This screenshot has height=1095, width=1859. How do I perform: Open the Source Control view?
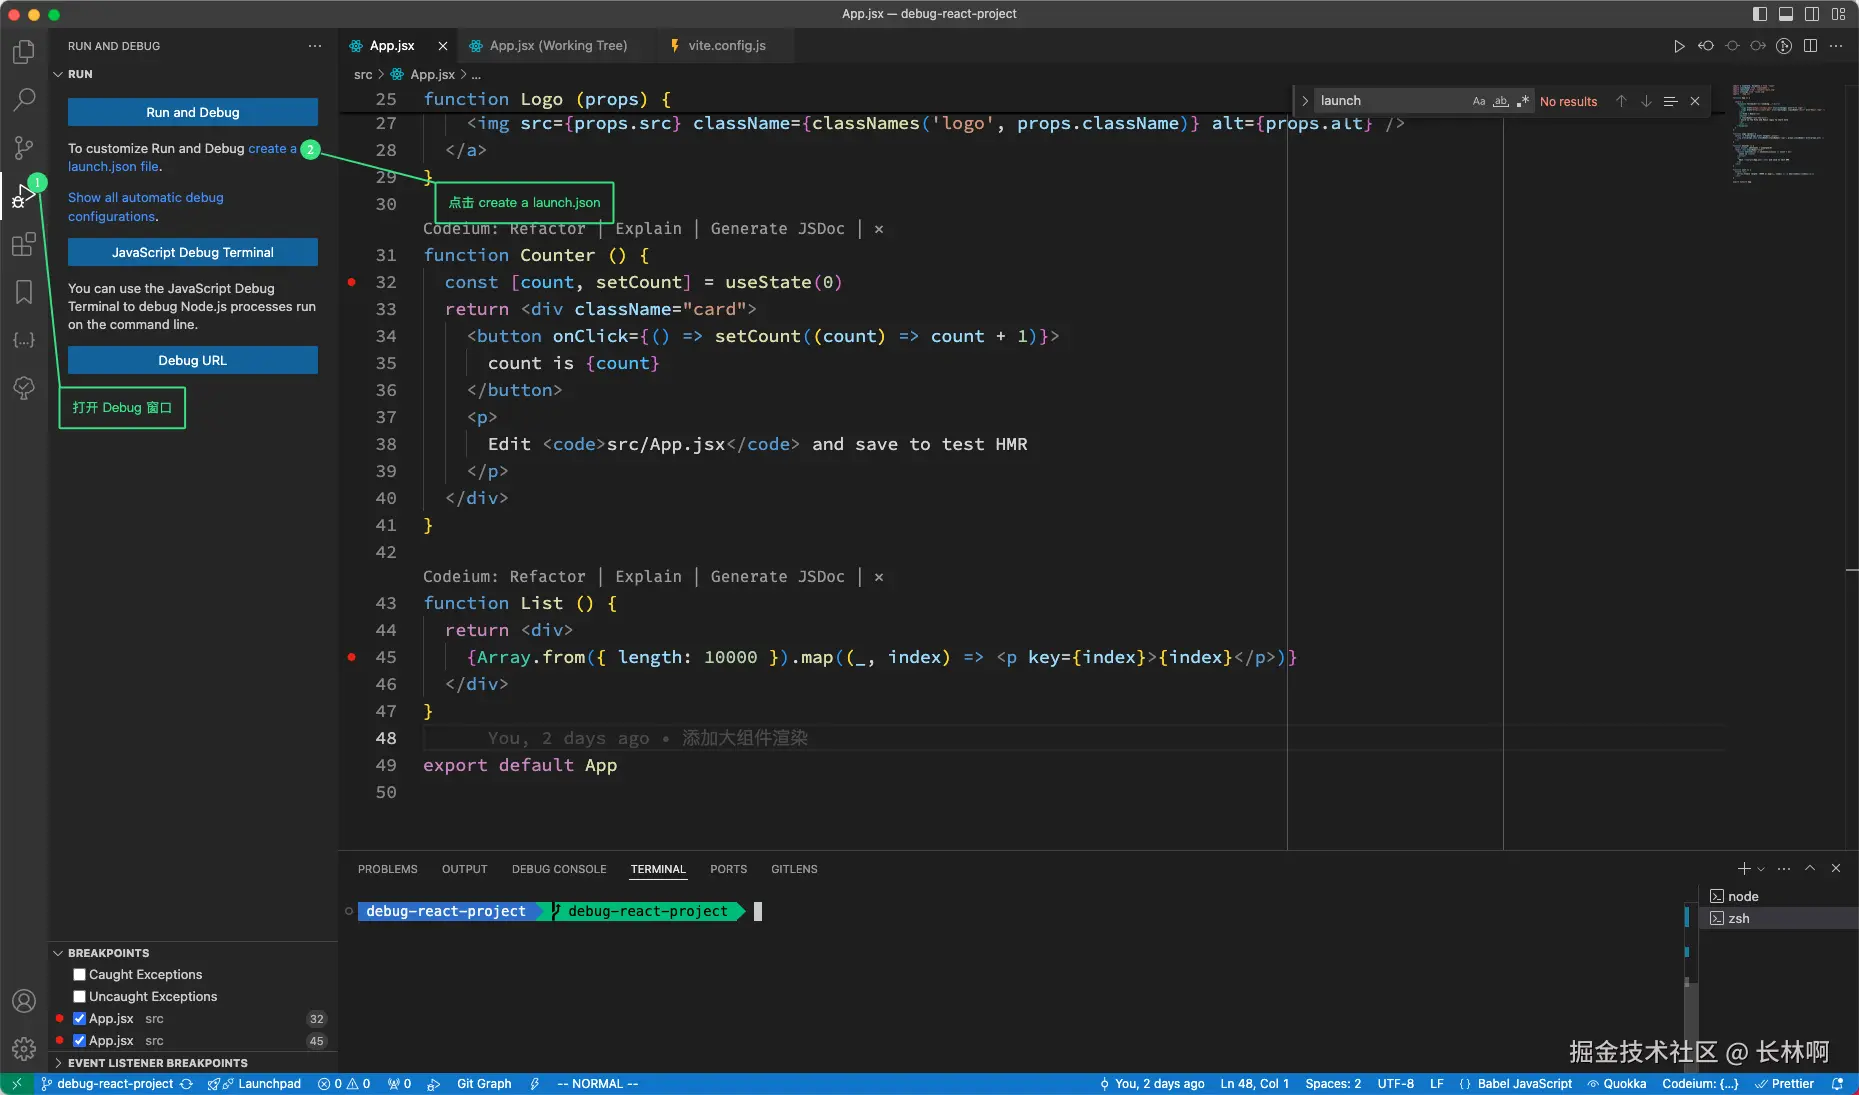(x=24, y=148)
